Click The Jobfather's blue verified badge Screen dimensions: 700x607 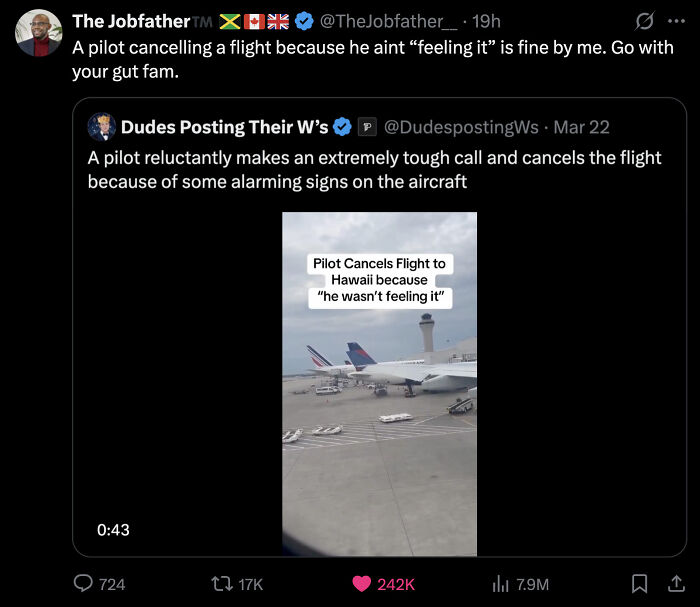pyautogui.click(x=304, y=22)
